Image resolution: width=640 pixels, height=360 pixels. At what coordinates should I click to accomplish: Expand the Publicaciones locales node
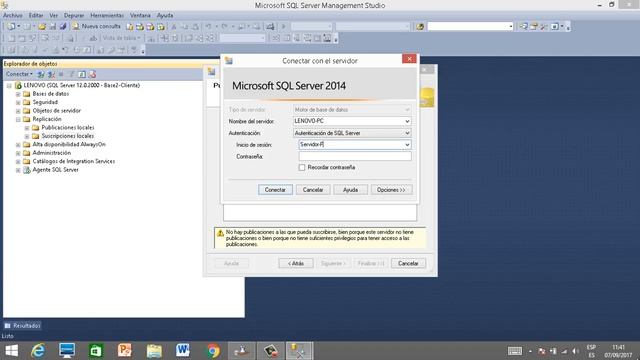coord(27,128)
